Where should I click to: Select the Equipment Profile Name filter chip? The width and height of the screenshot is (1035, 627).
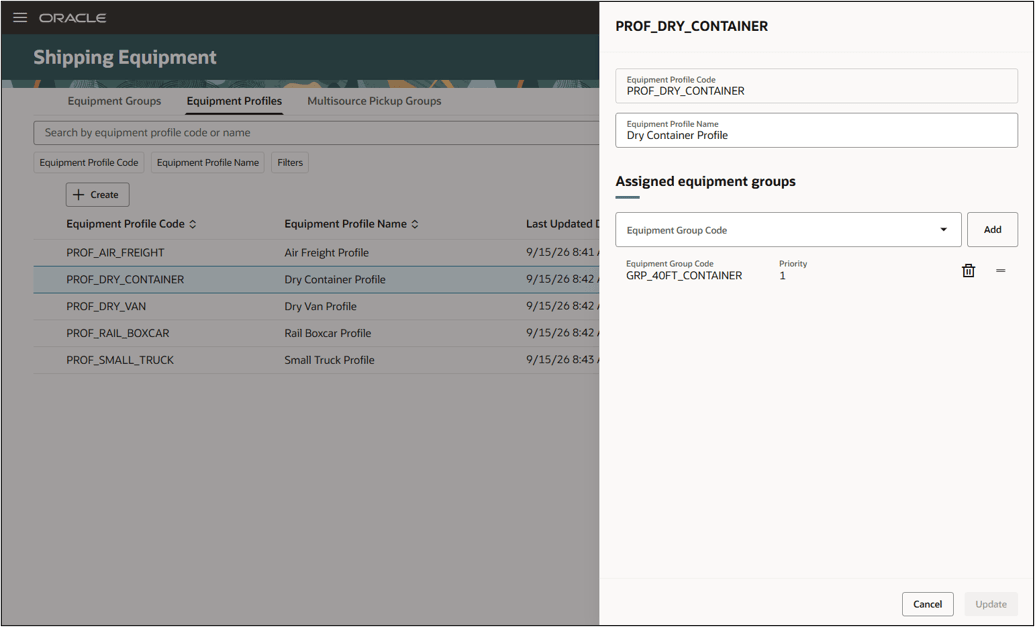click(x=207, y=162)
